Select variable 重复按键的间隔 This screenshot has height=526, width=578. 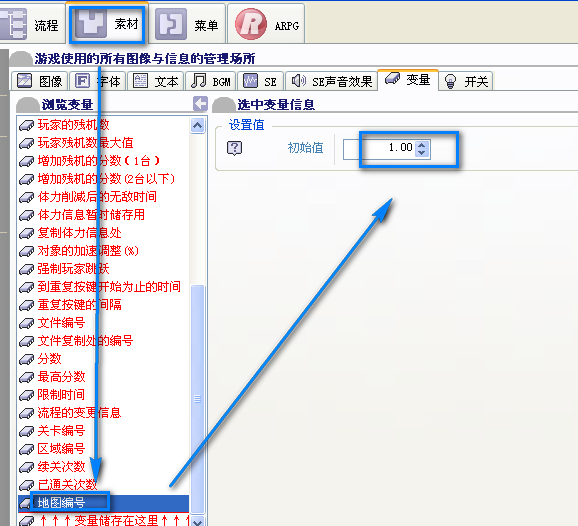79,305
